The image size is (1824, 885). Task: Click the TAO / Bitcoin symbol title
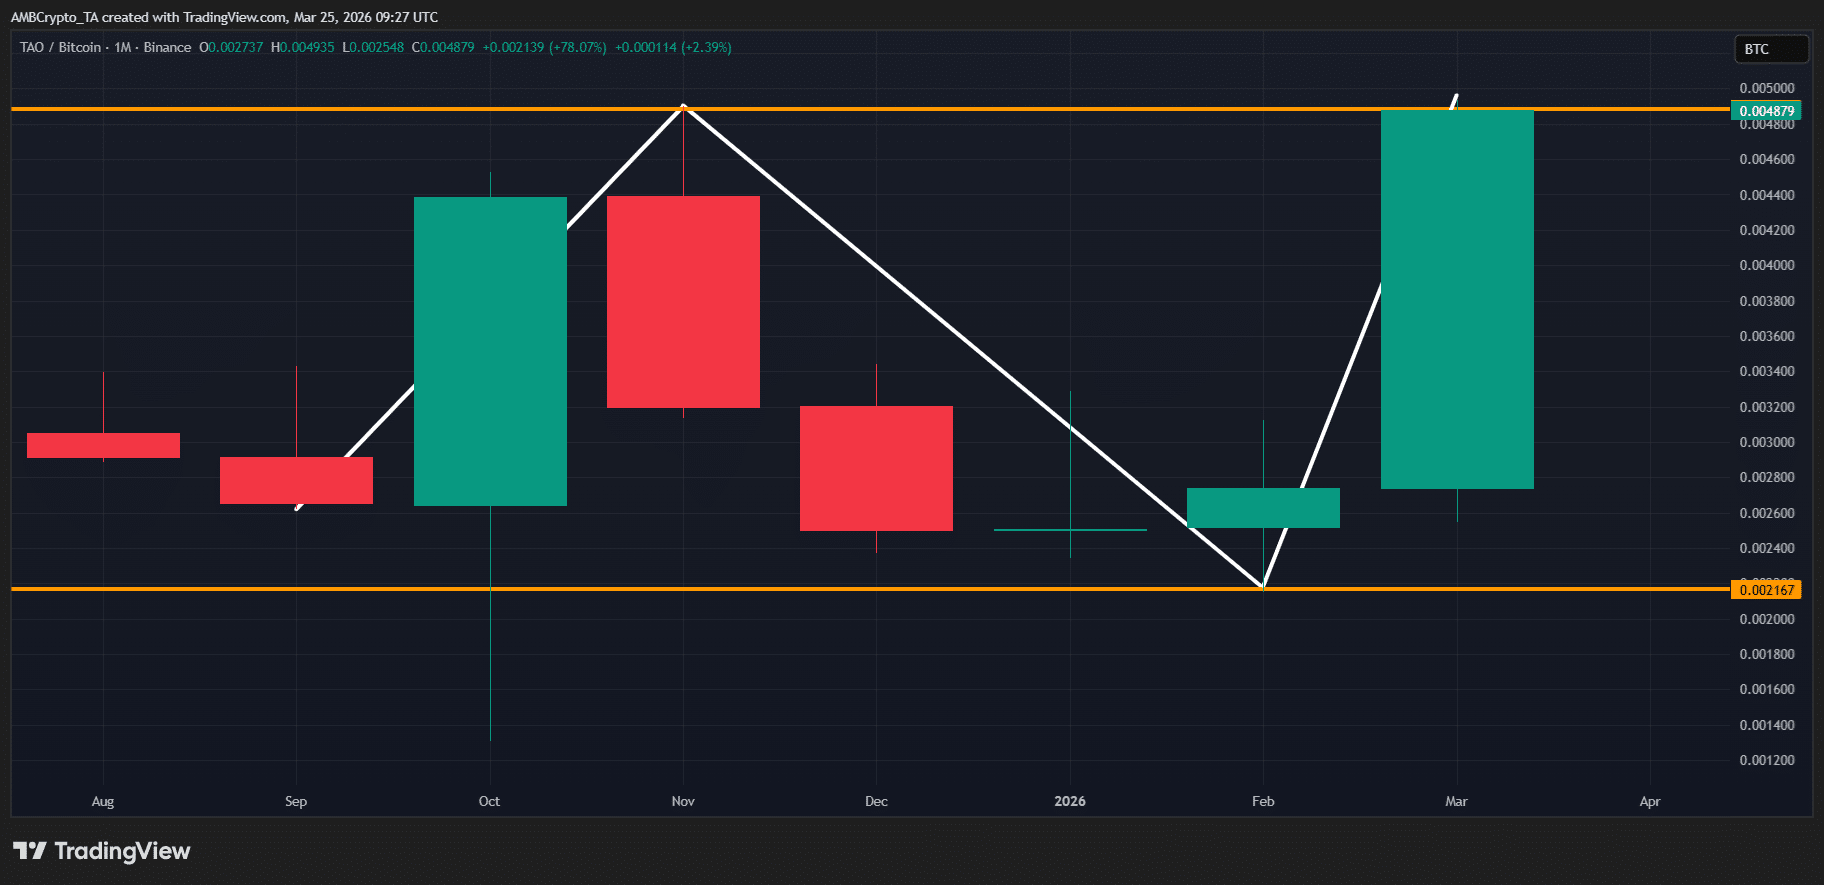pos(60,47)
